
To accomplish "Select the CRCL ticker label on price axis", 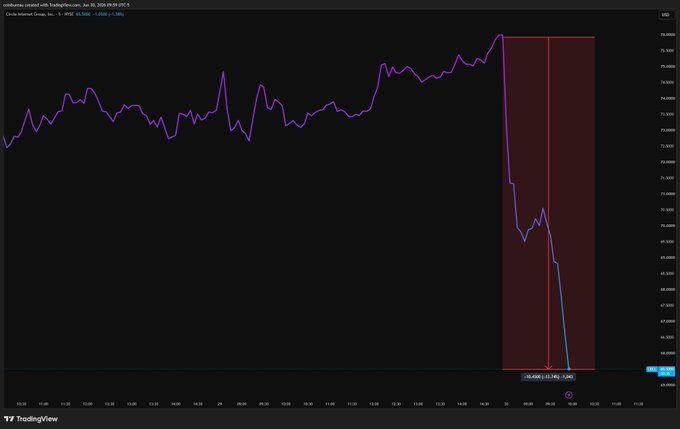I will (x=652, y=369).
